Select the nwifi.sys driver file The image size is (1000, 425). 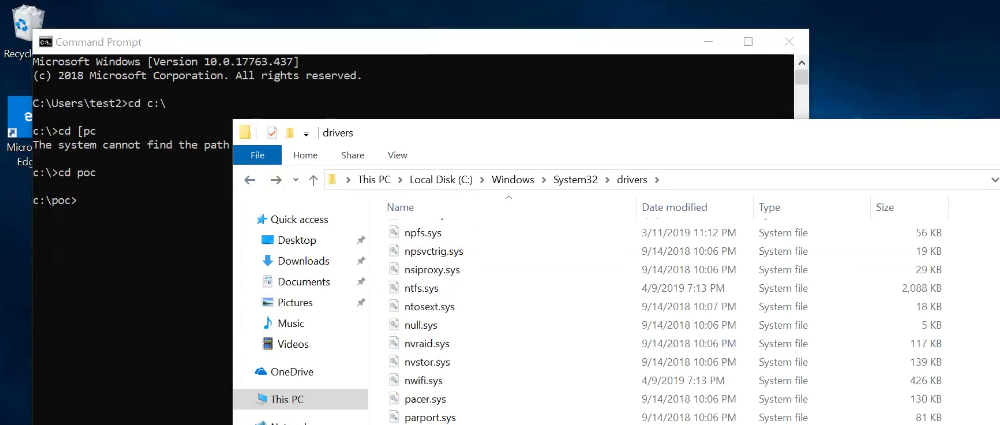tap(423, 381)
